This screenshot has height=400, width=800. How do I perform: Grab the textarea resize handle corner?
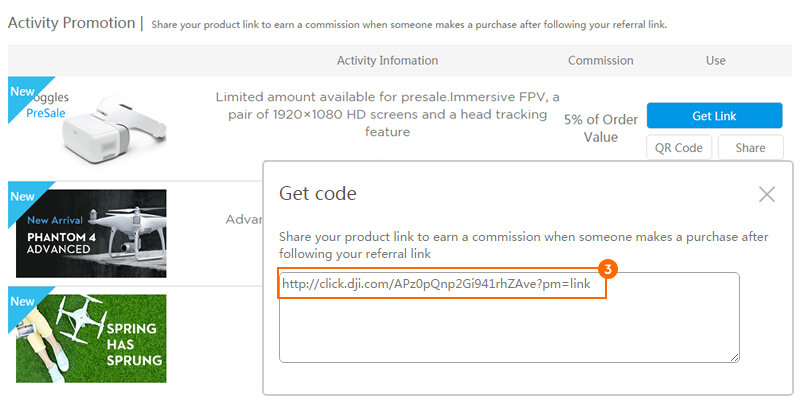(734, 358)
